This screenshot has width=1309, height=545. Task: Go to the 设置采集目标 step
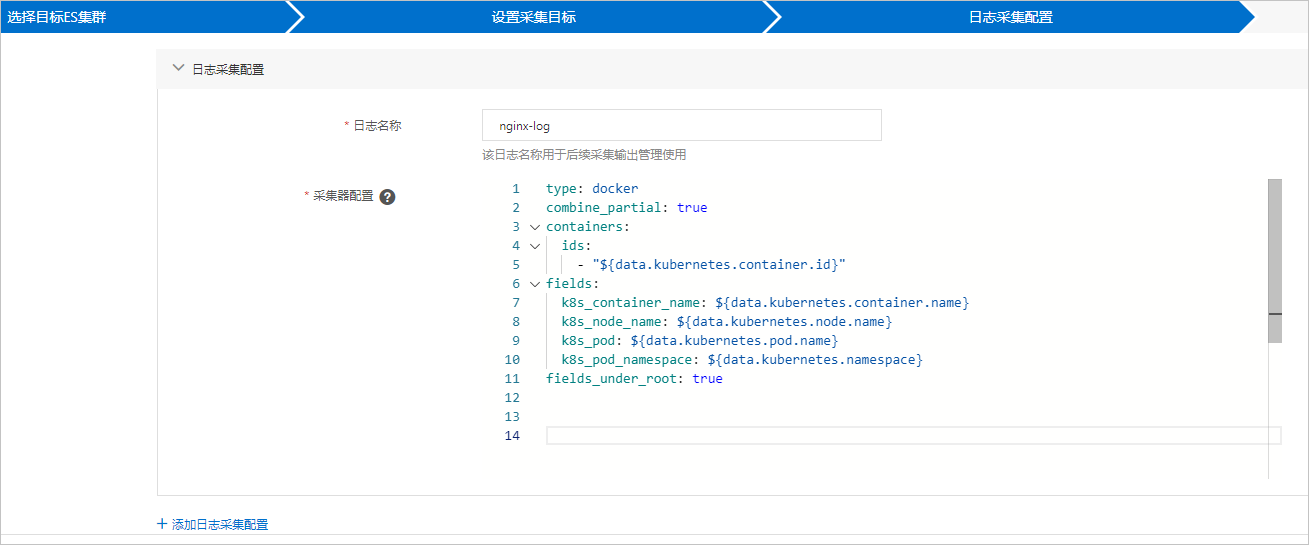534,17
